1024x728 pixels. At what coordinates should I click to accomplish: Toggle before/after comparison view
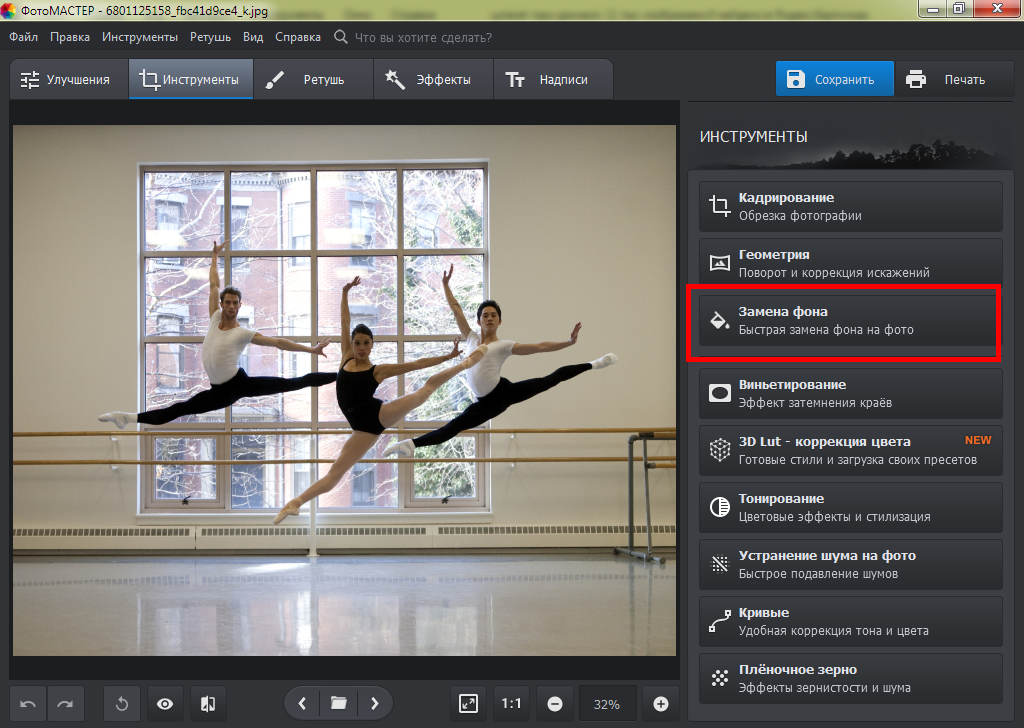pyautogui.click(x=208, y=704)
